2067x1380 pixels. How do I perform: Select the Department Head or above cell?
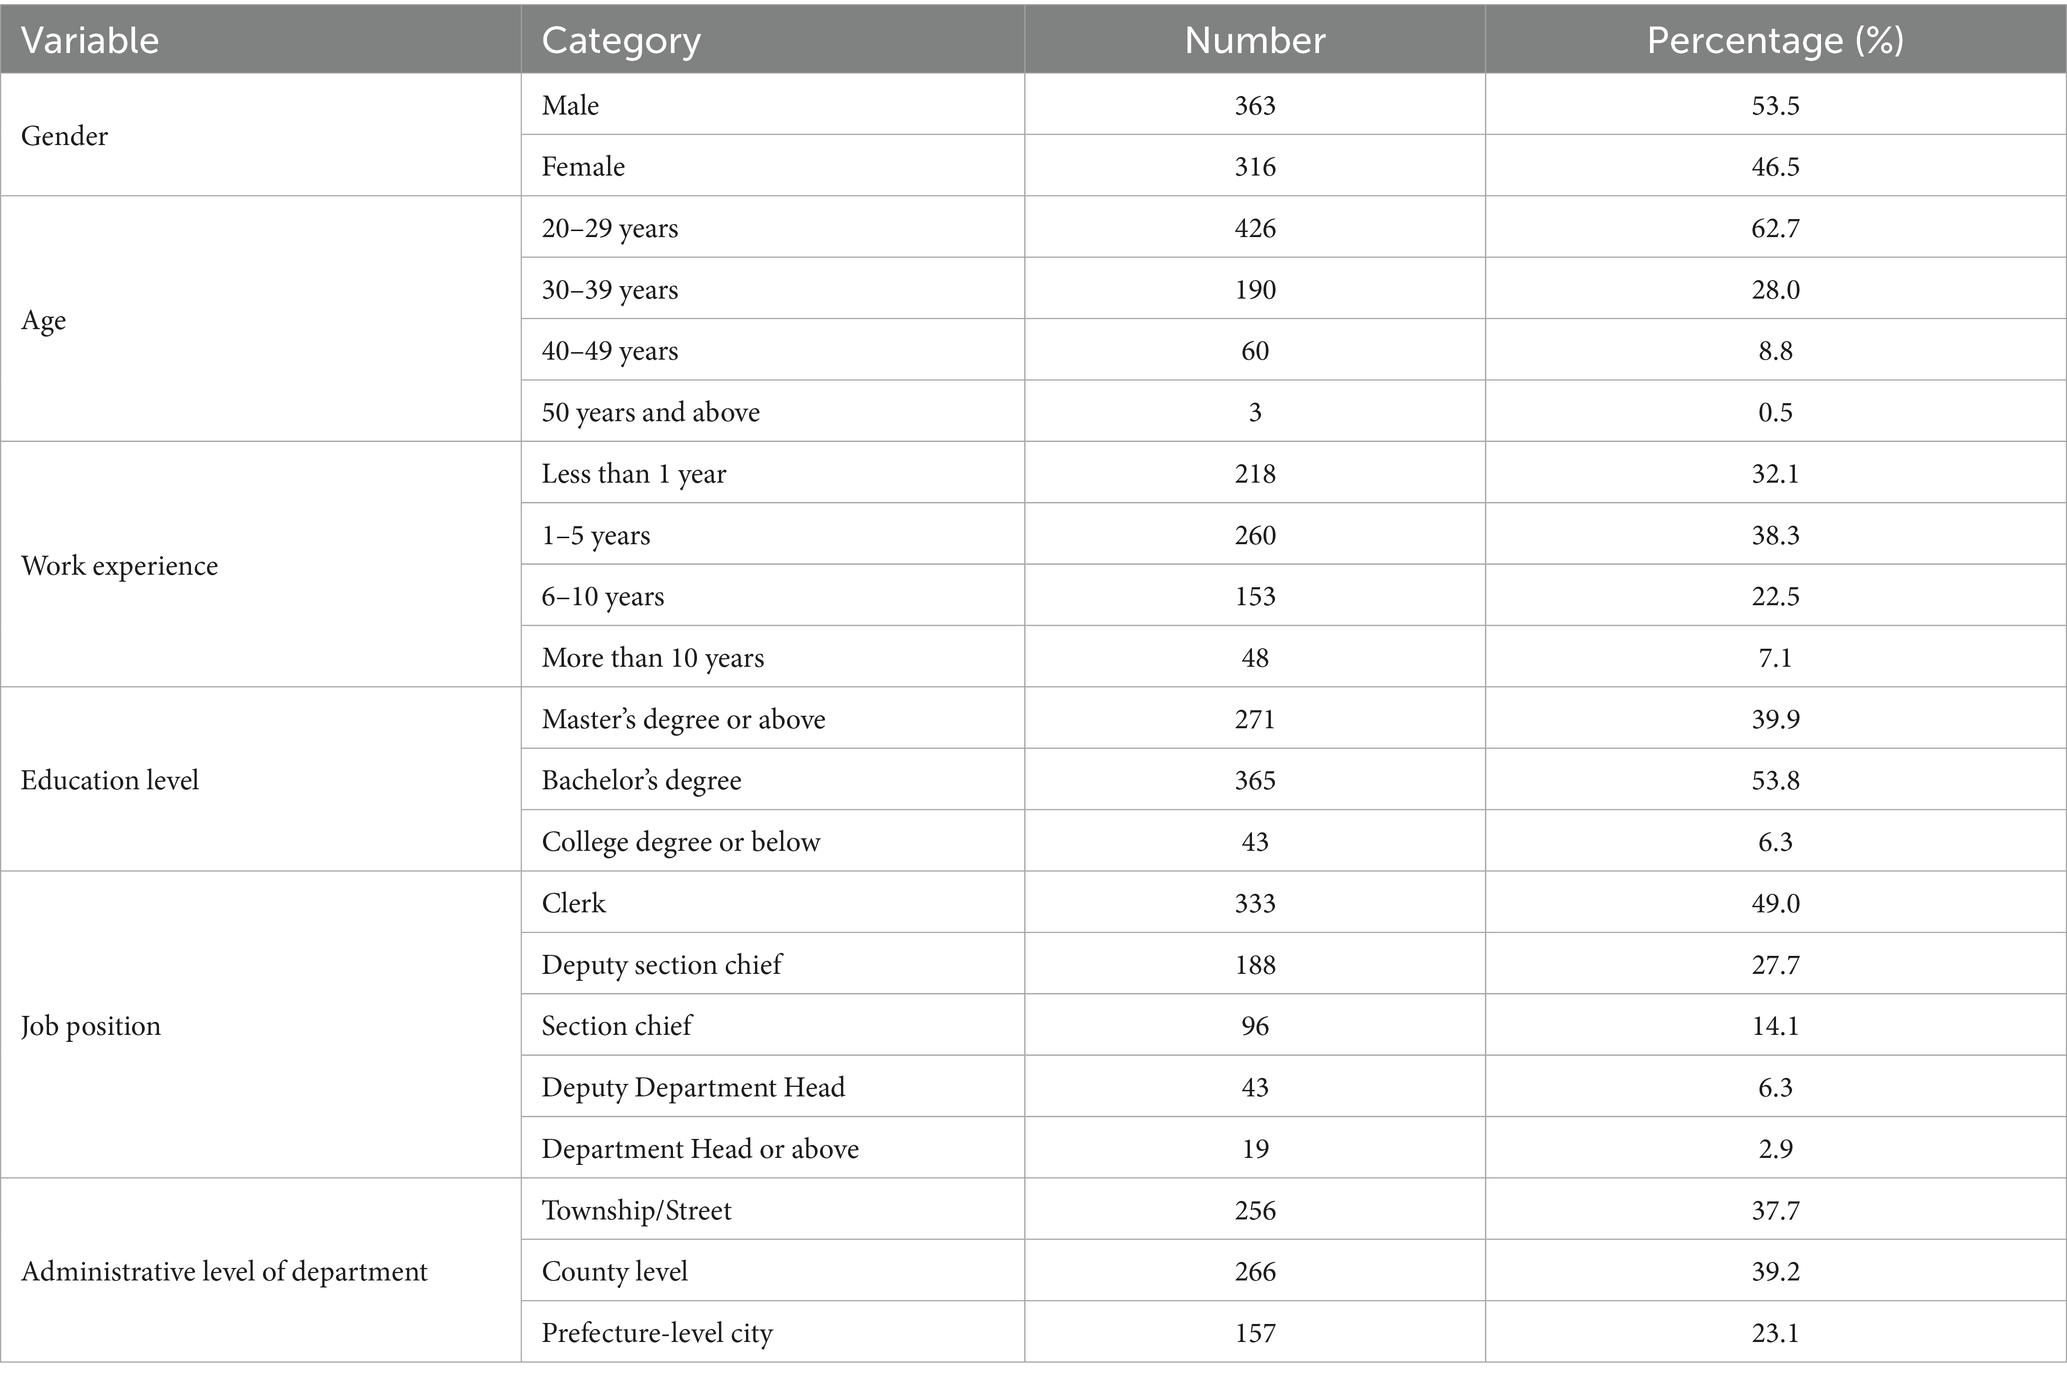[700, 1148]
